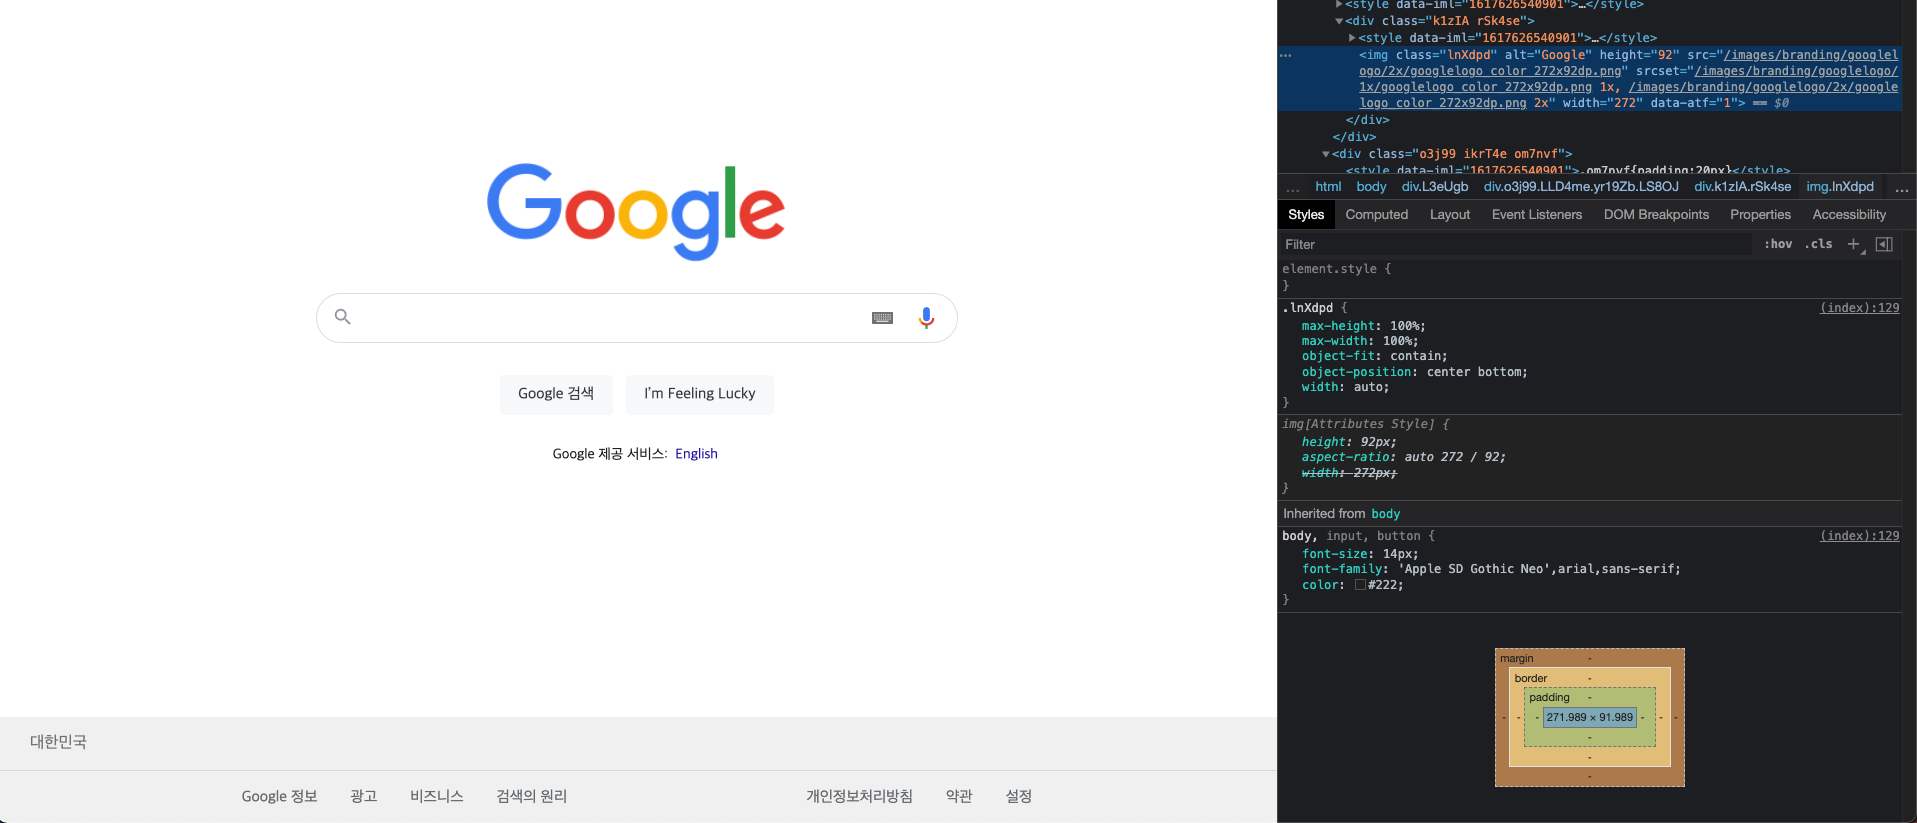Open the 비즈니스 footer link
1917x823 pixels.
pos(437,797)
